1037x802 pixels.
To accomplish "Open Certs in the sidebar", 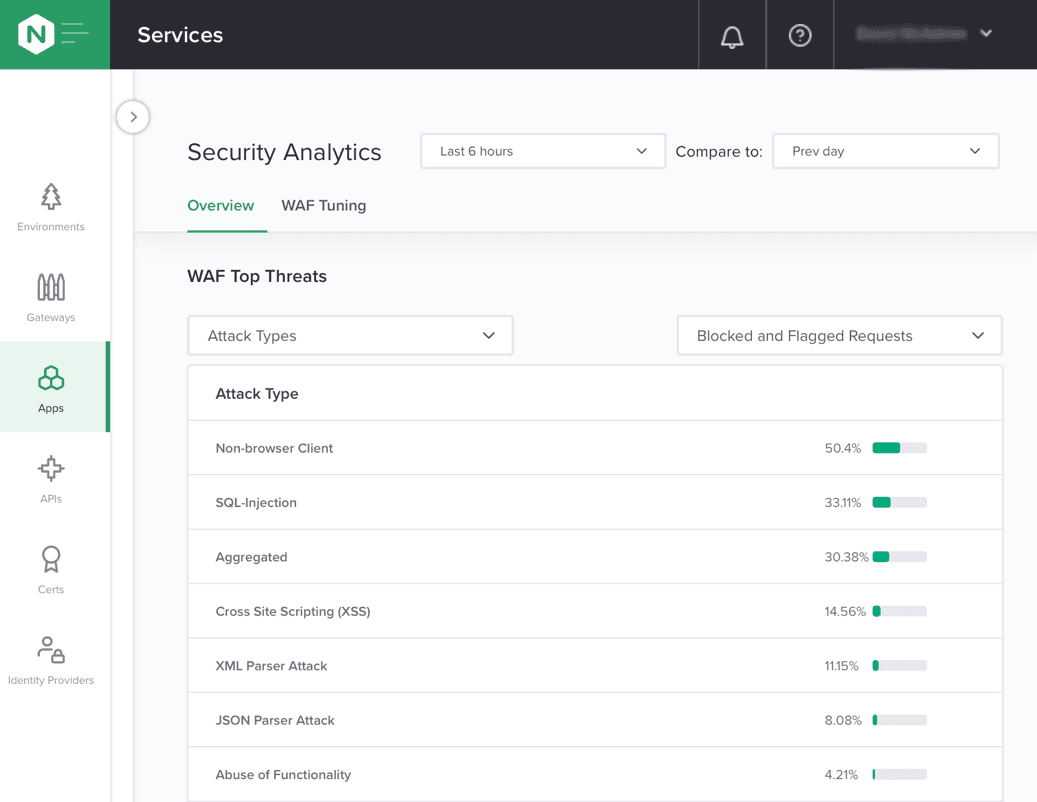I will click(51, 569).
